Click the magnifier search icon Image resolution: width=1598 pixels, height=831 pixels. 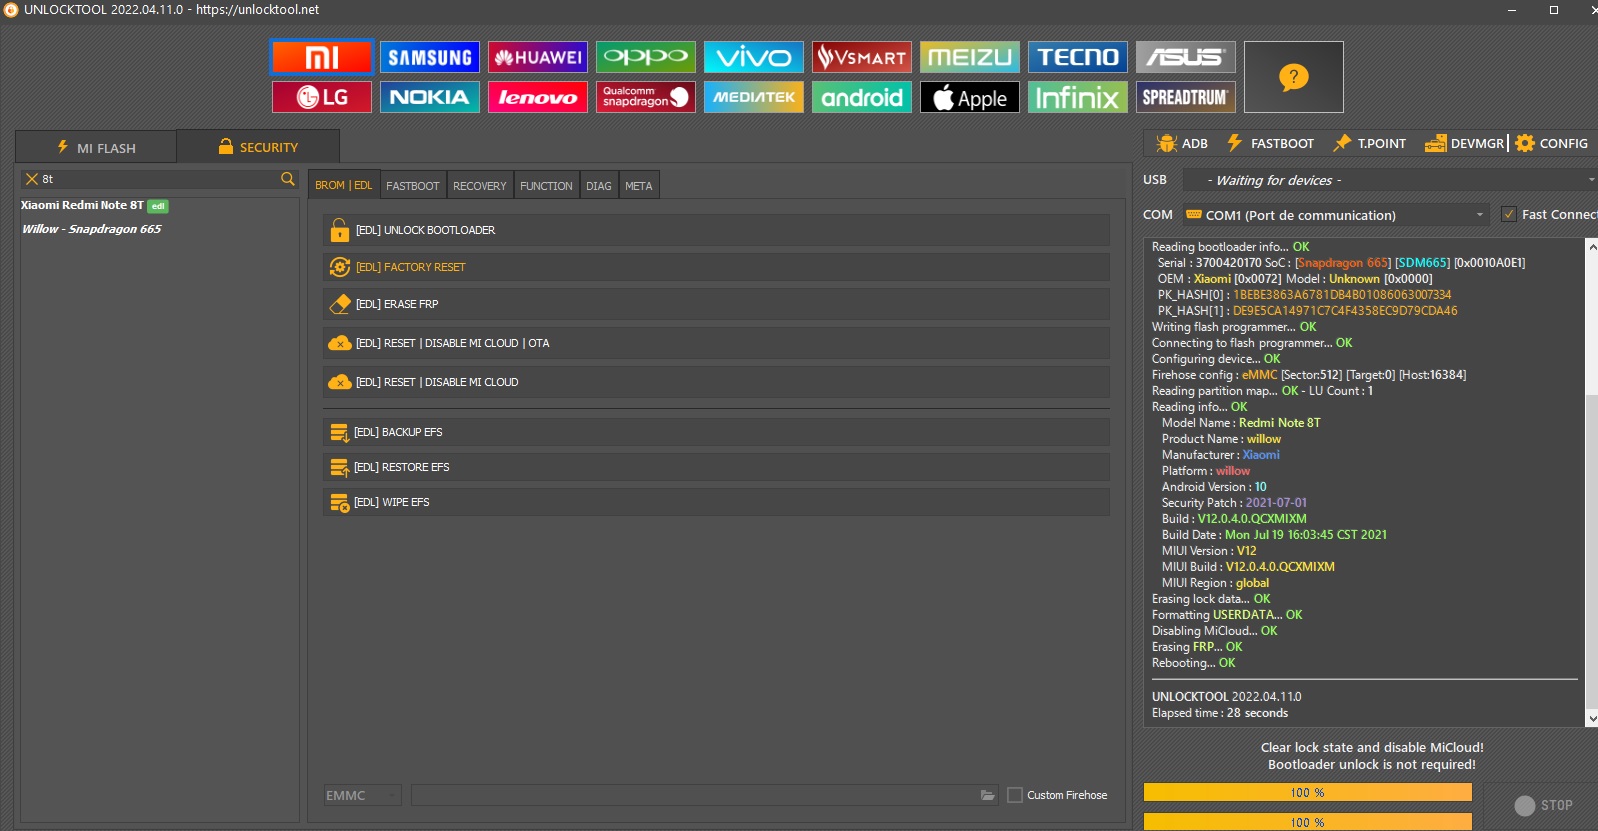click(288, 179)
